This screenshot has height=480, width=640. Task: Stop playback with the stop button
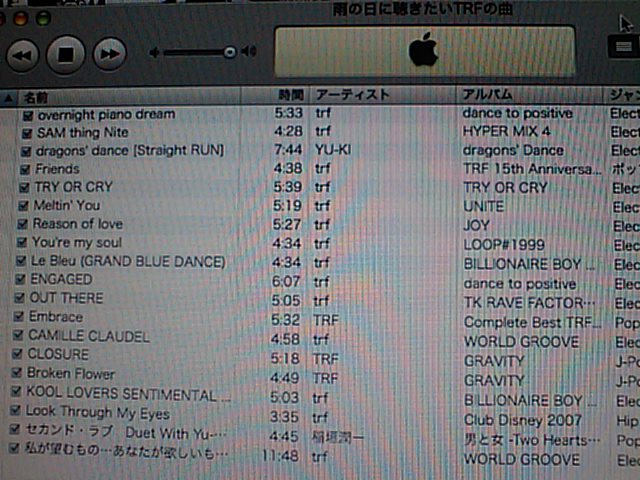(x=66, y=54)
